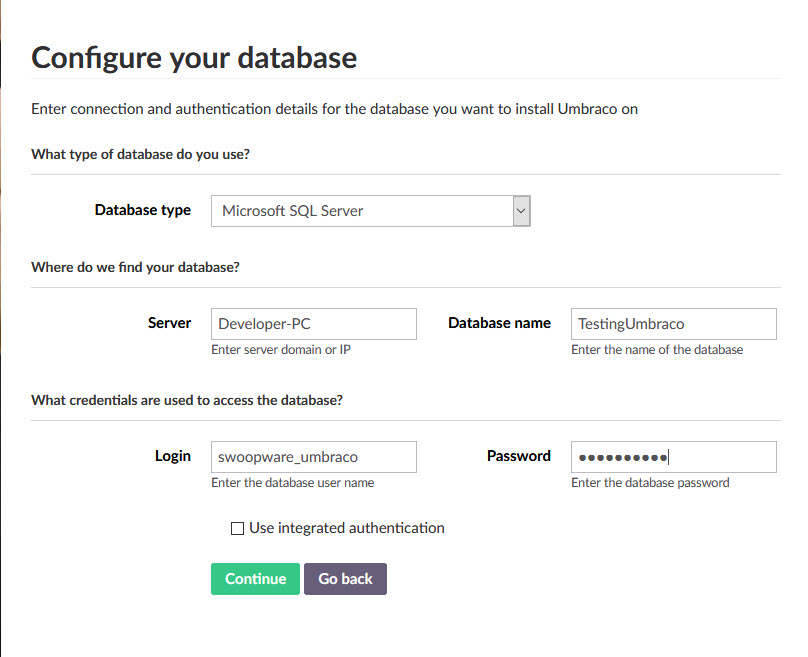Click the 'Configure your database' heading
This screenshot has width=808, height=657.
(194, 57)
